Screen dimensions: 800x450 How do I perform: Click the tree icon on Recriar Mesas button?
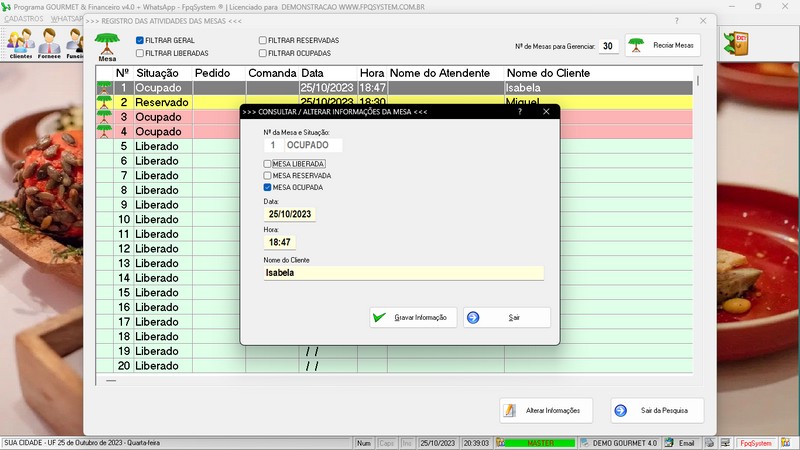(x=636, y=45)
